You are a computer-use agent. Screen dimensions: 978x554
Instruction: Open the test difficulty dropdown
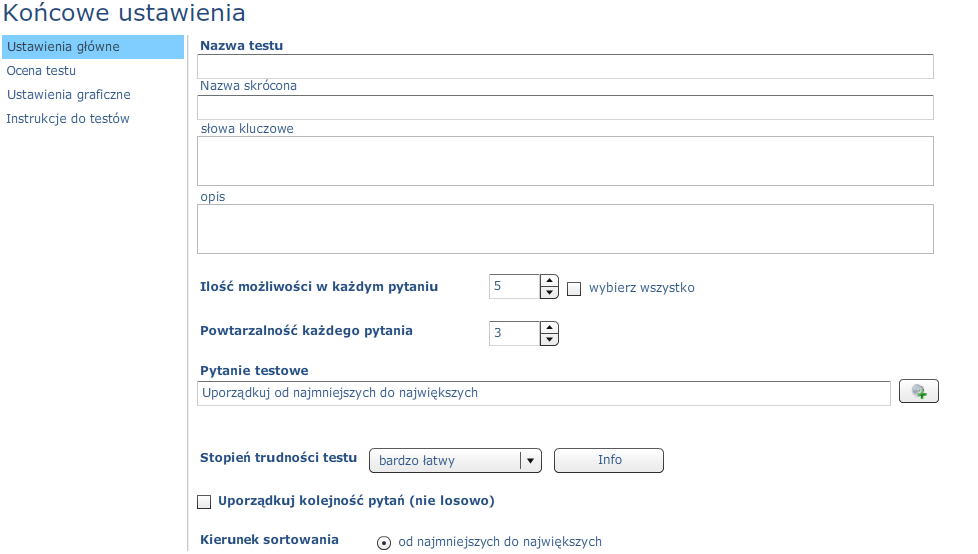tap(455, 460)
